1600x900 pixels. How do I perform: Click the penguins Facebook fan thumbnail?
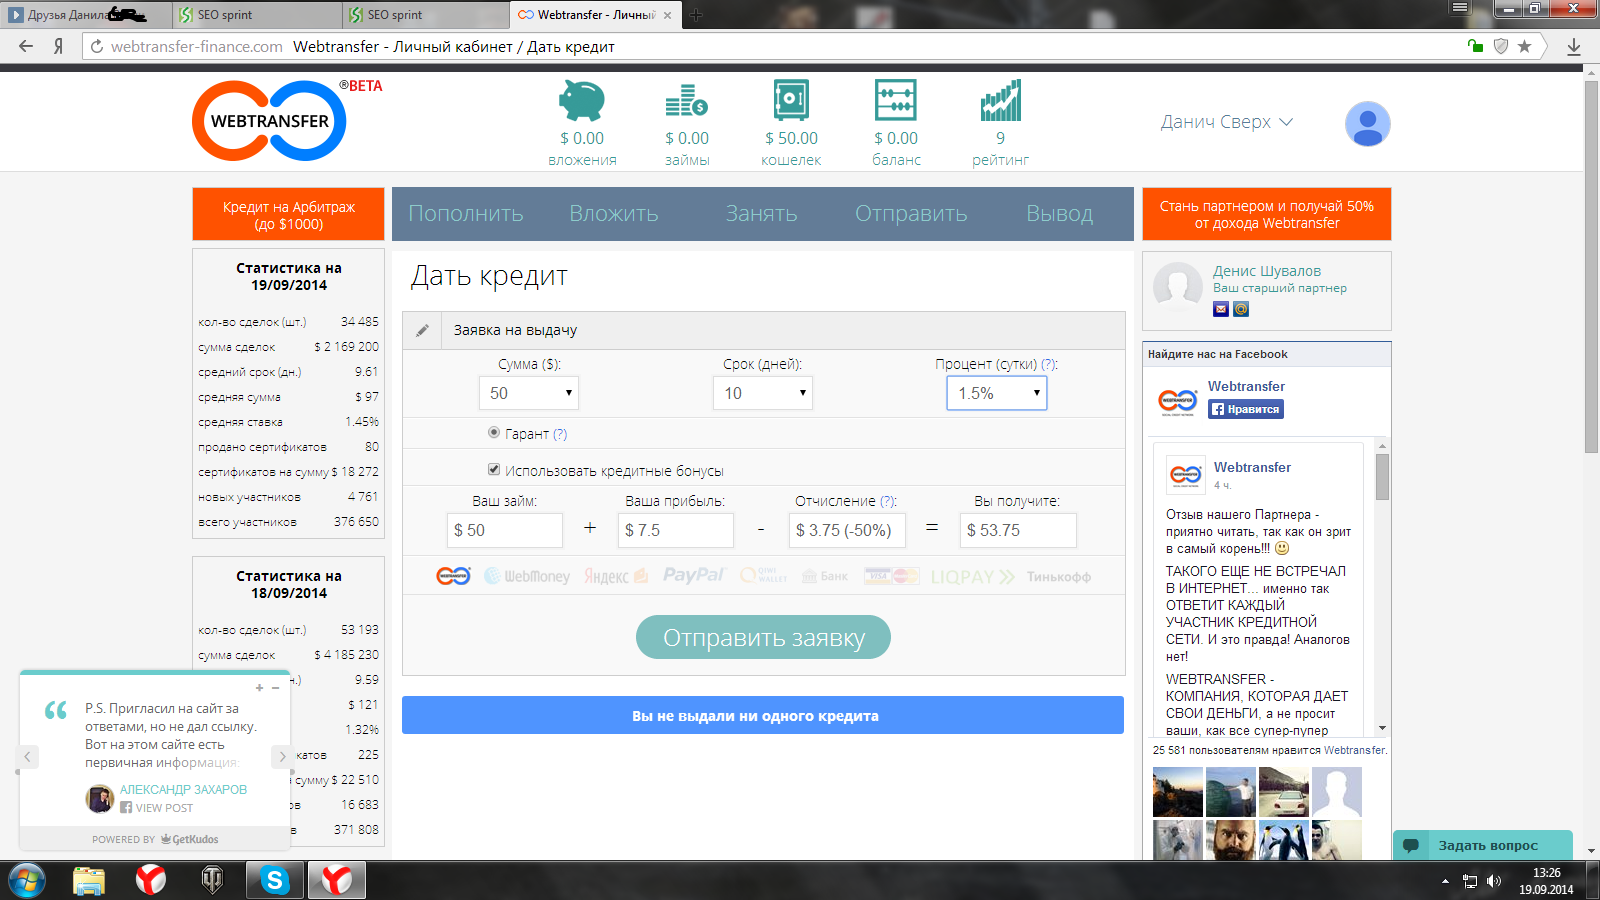coord(1284,841)
